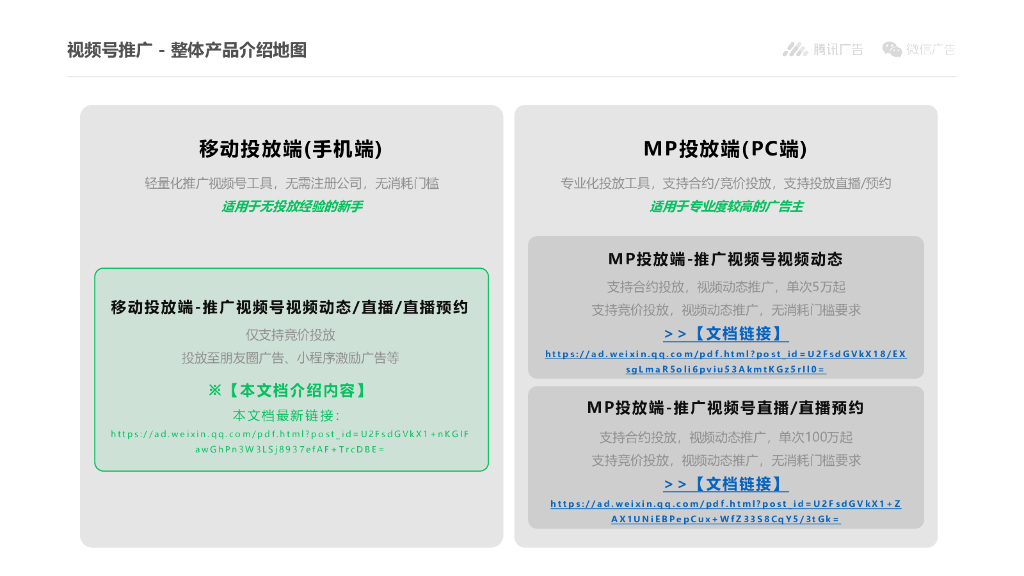The image size is (1024, 576).
Task: Click the line mentioning 单次100万起
Action: (x=726, y=437)
